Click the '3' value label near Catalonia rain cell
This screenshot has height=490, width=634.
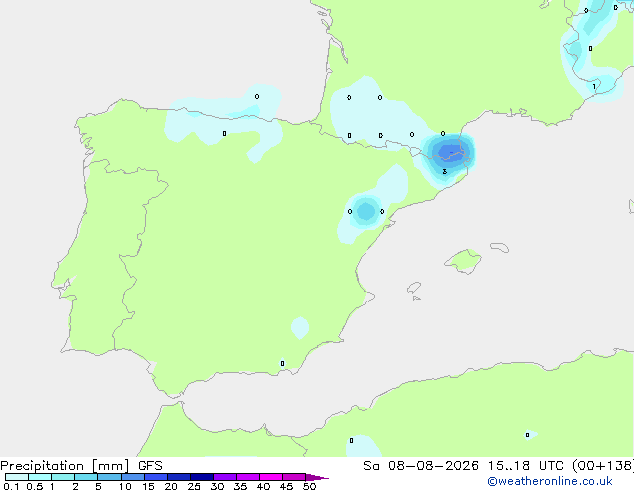tap(444, 172)
